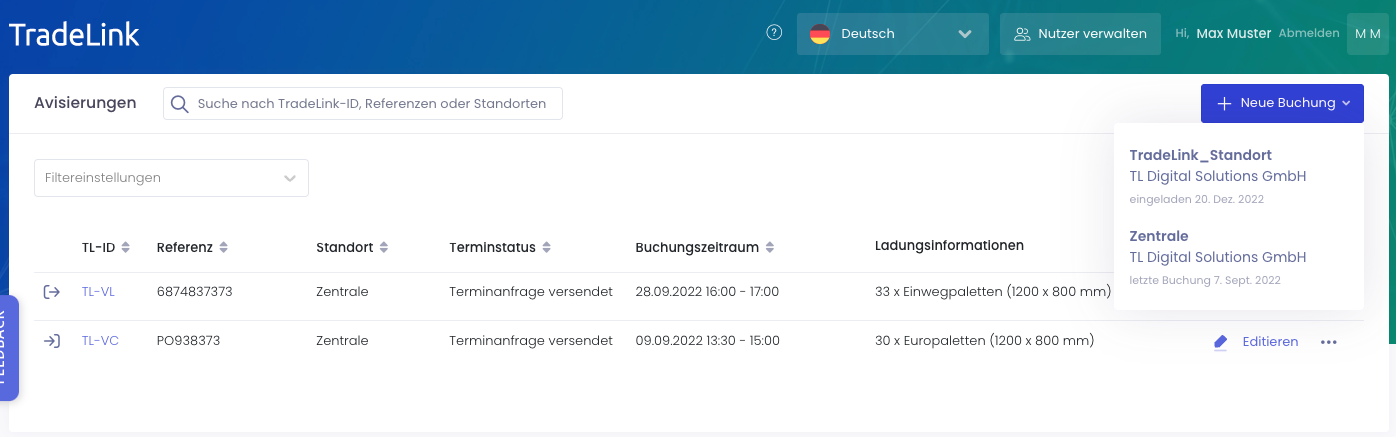Click the Nutzer verwalten button

coord(1080,34)
